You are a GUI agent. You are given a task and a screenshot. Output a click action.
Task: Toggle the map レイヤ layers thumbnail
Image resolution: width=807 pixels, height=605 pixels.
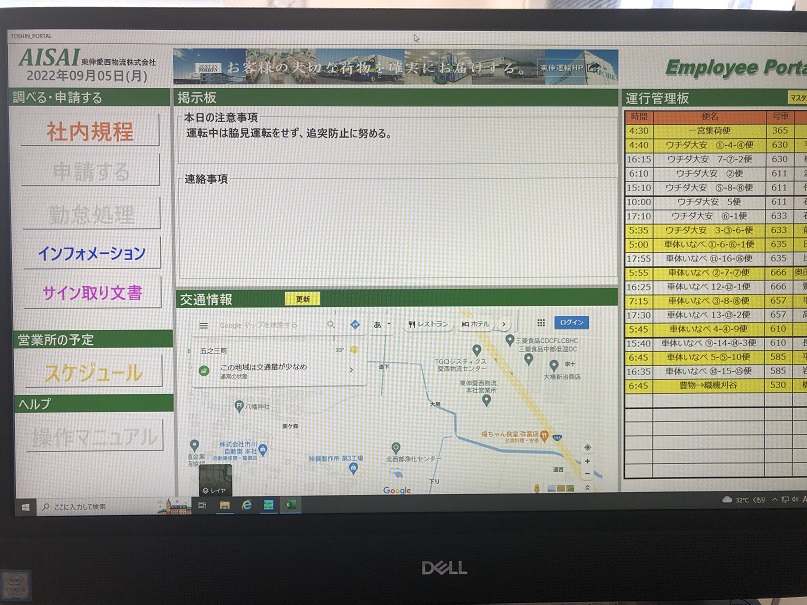[x=213, y=481]
